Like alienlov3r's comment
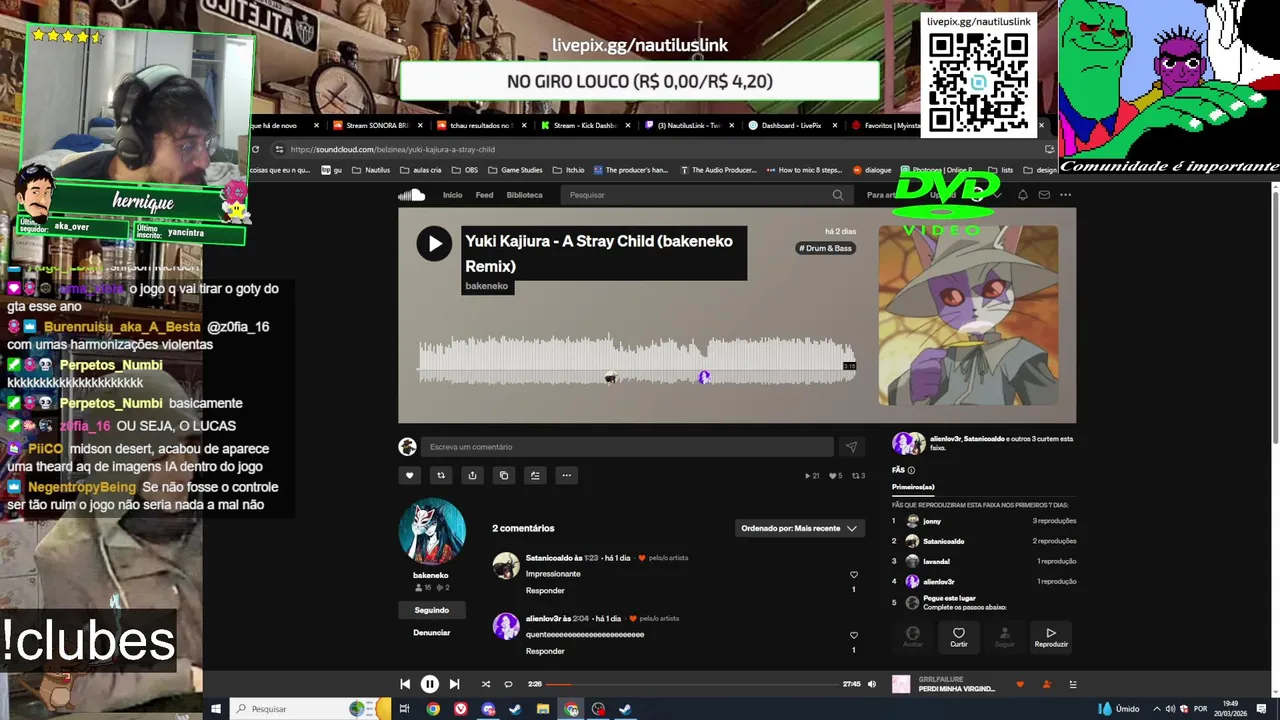Viewport: 1280px width, 720px height. [x=853, y=635]
